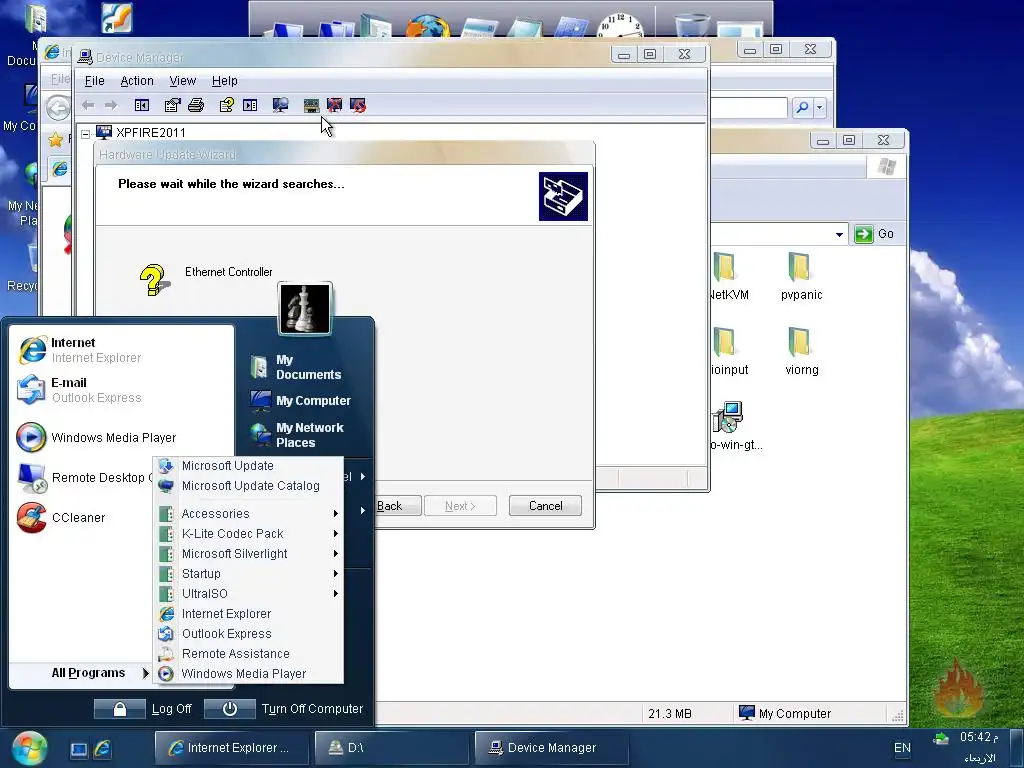The height and width of the screenshot is (768, 1024).
Task: Open the Help menu in Device Manager
Action: tap(225, 81)
